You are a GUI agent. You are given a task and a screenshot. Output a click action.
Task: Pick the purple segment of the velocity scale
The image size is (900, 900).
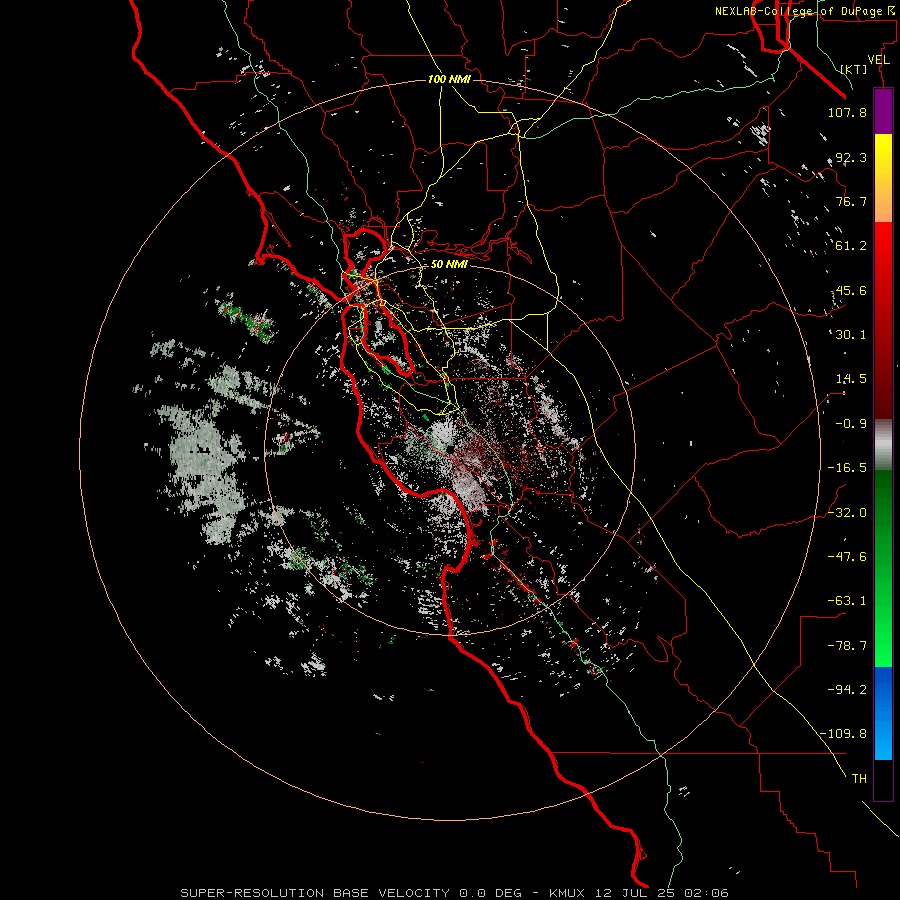tap(883, 111)
